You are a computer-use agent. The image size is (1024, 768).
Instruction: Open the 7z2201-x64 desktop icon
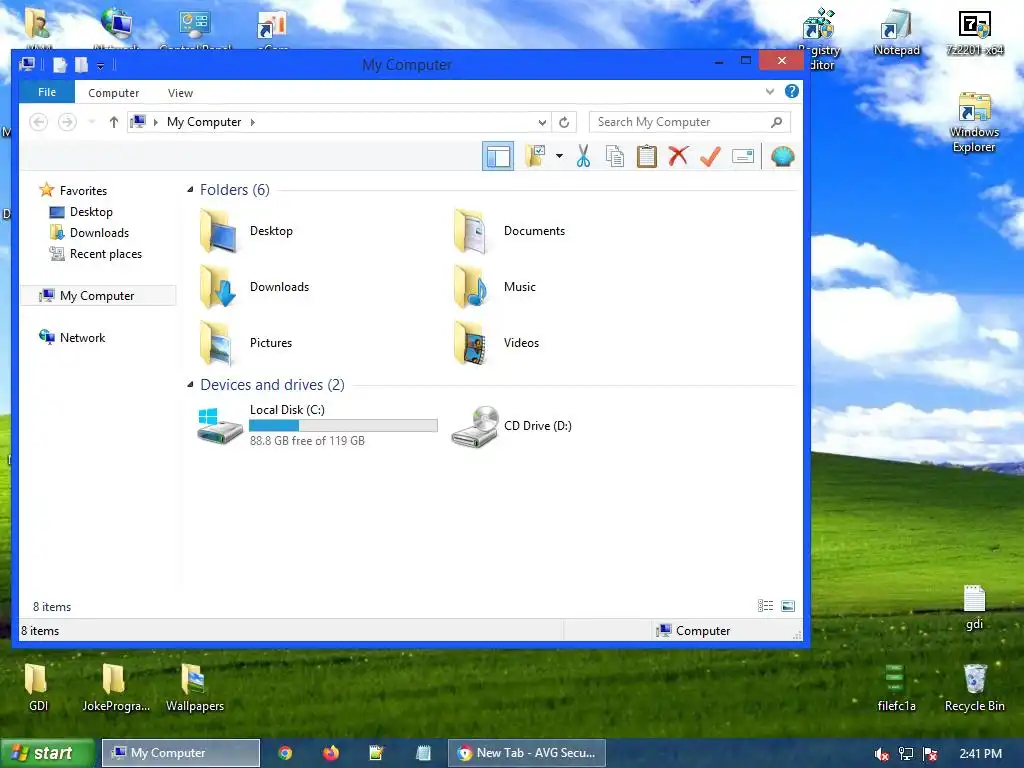click(974, 33)
